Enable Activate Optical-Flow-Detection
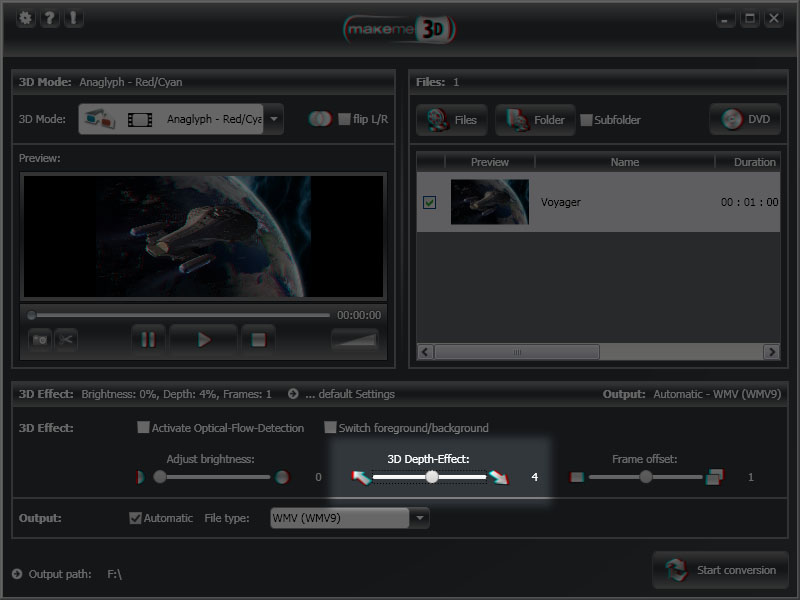Viewport: 800px width, 600px height. [143, 428]
